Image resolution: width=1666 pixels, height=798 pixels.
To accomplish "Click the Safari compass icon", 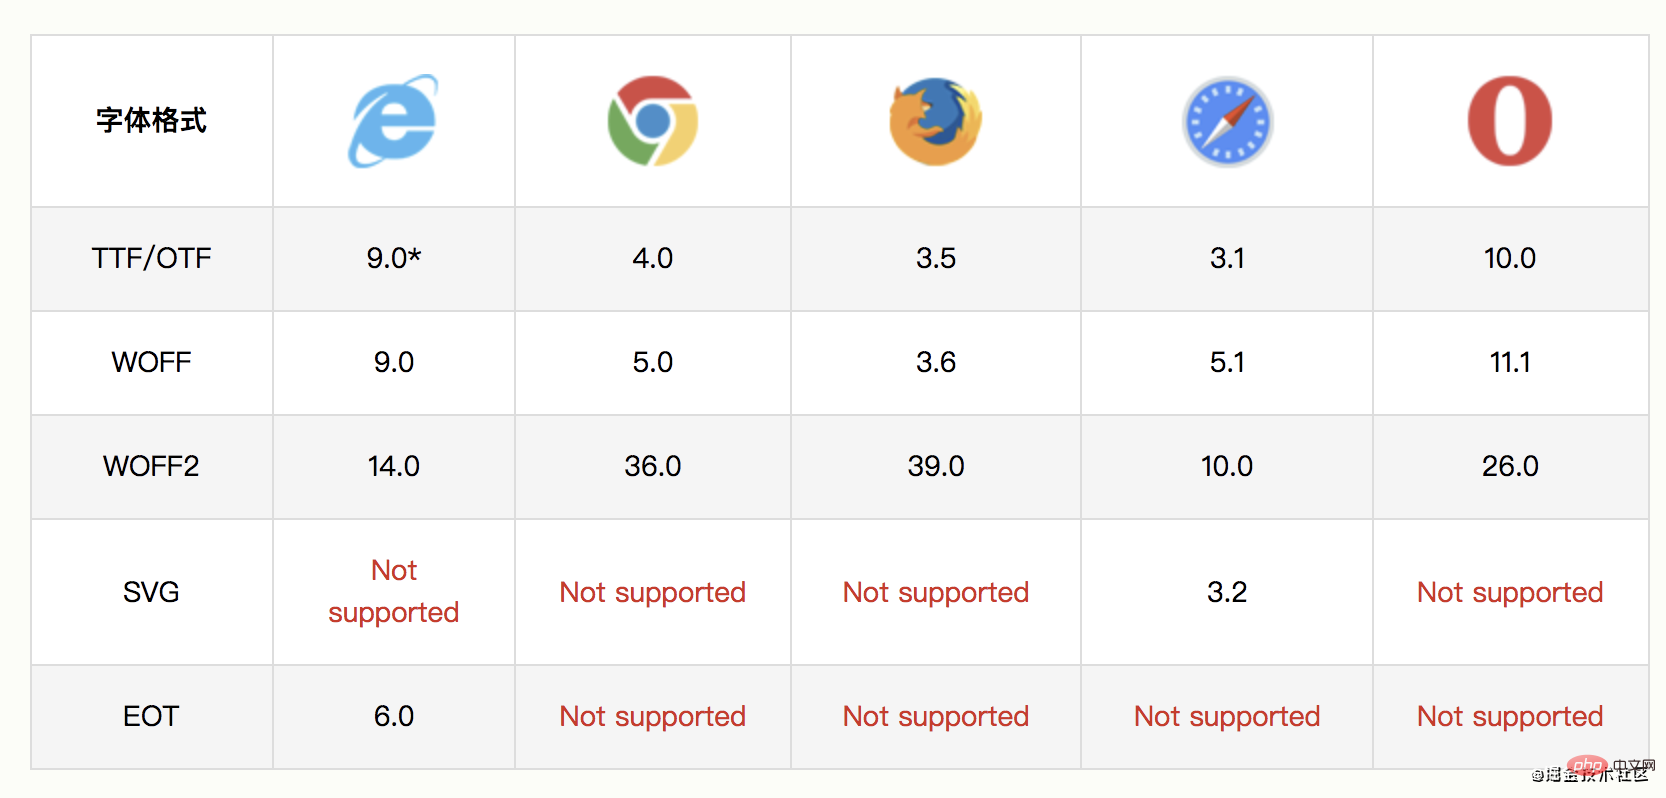I will pyautogui.click(x=1227, y=122).
